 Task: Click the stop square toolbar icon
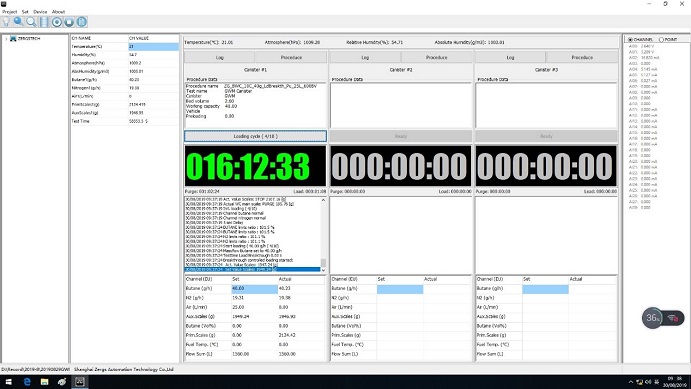(69, 22)
